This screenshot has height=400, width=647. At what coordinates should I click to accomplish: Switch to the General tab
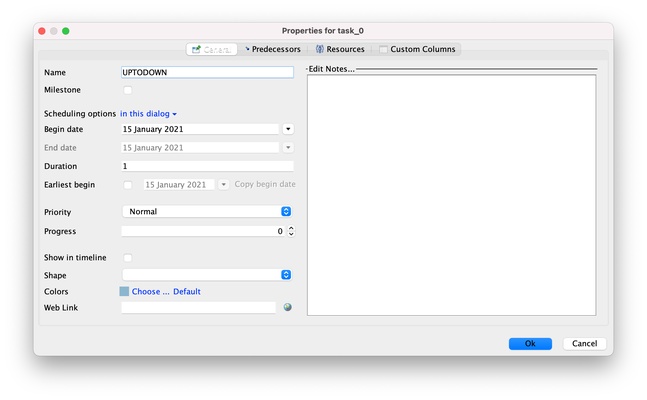tap(212, 49)
